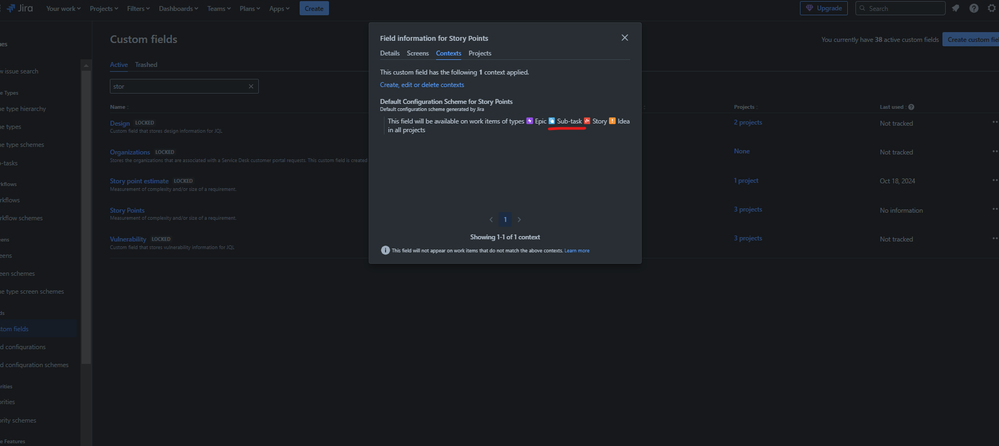The width and height of the screenshot is (999, 446).
Task: Go to next page arrow in dialog
Action: (x=519, y=219)
